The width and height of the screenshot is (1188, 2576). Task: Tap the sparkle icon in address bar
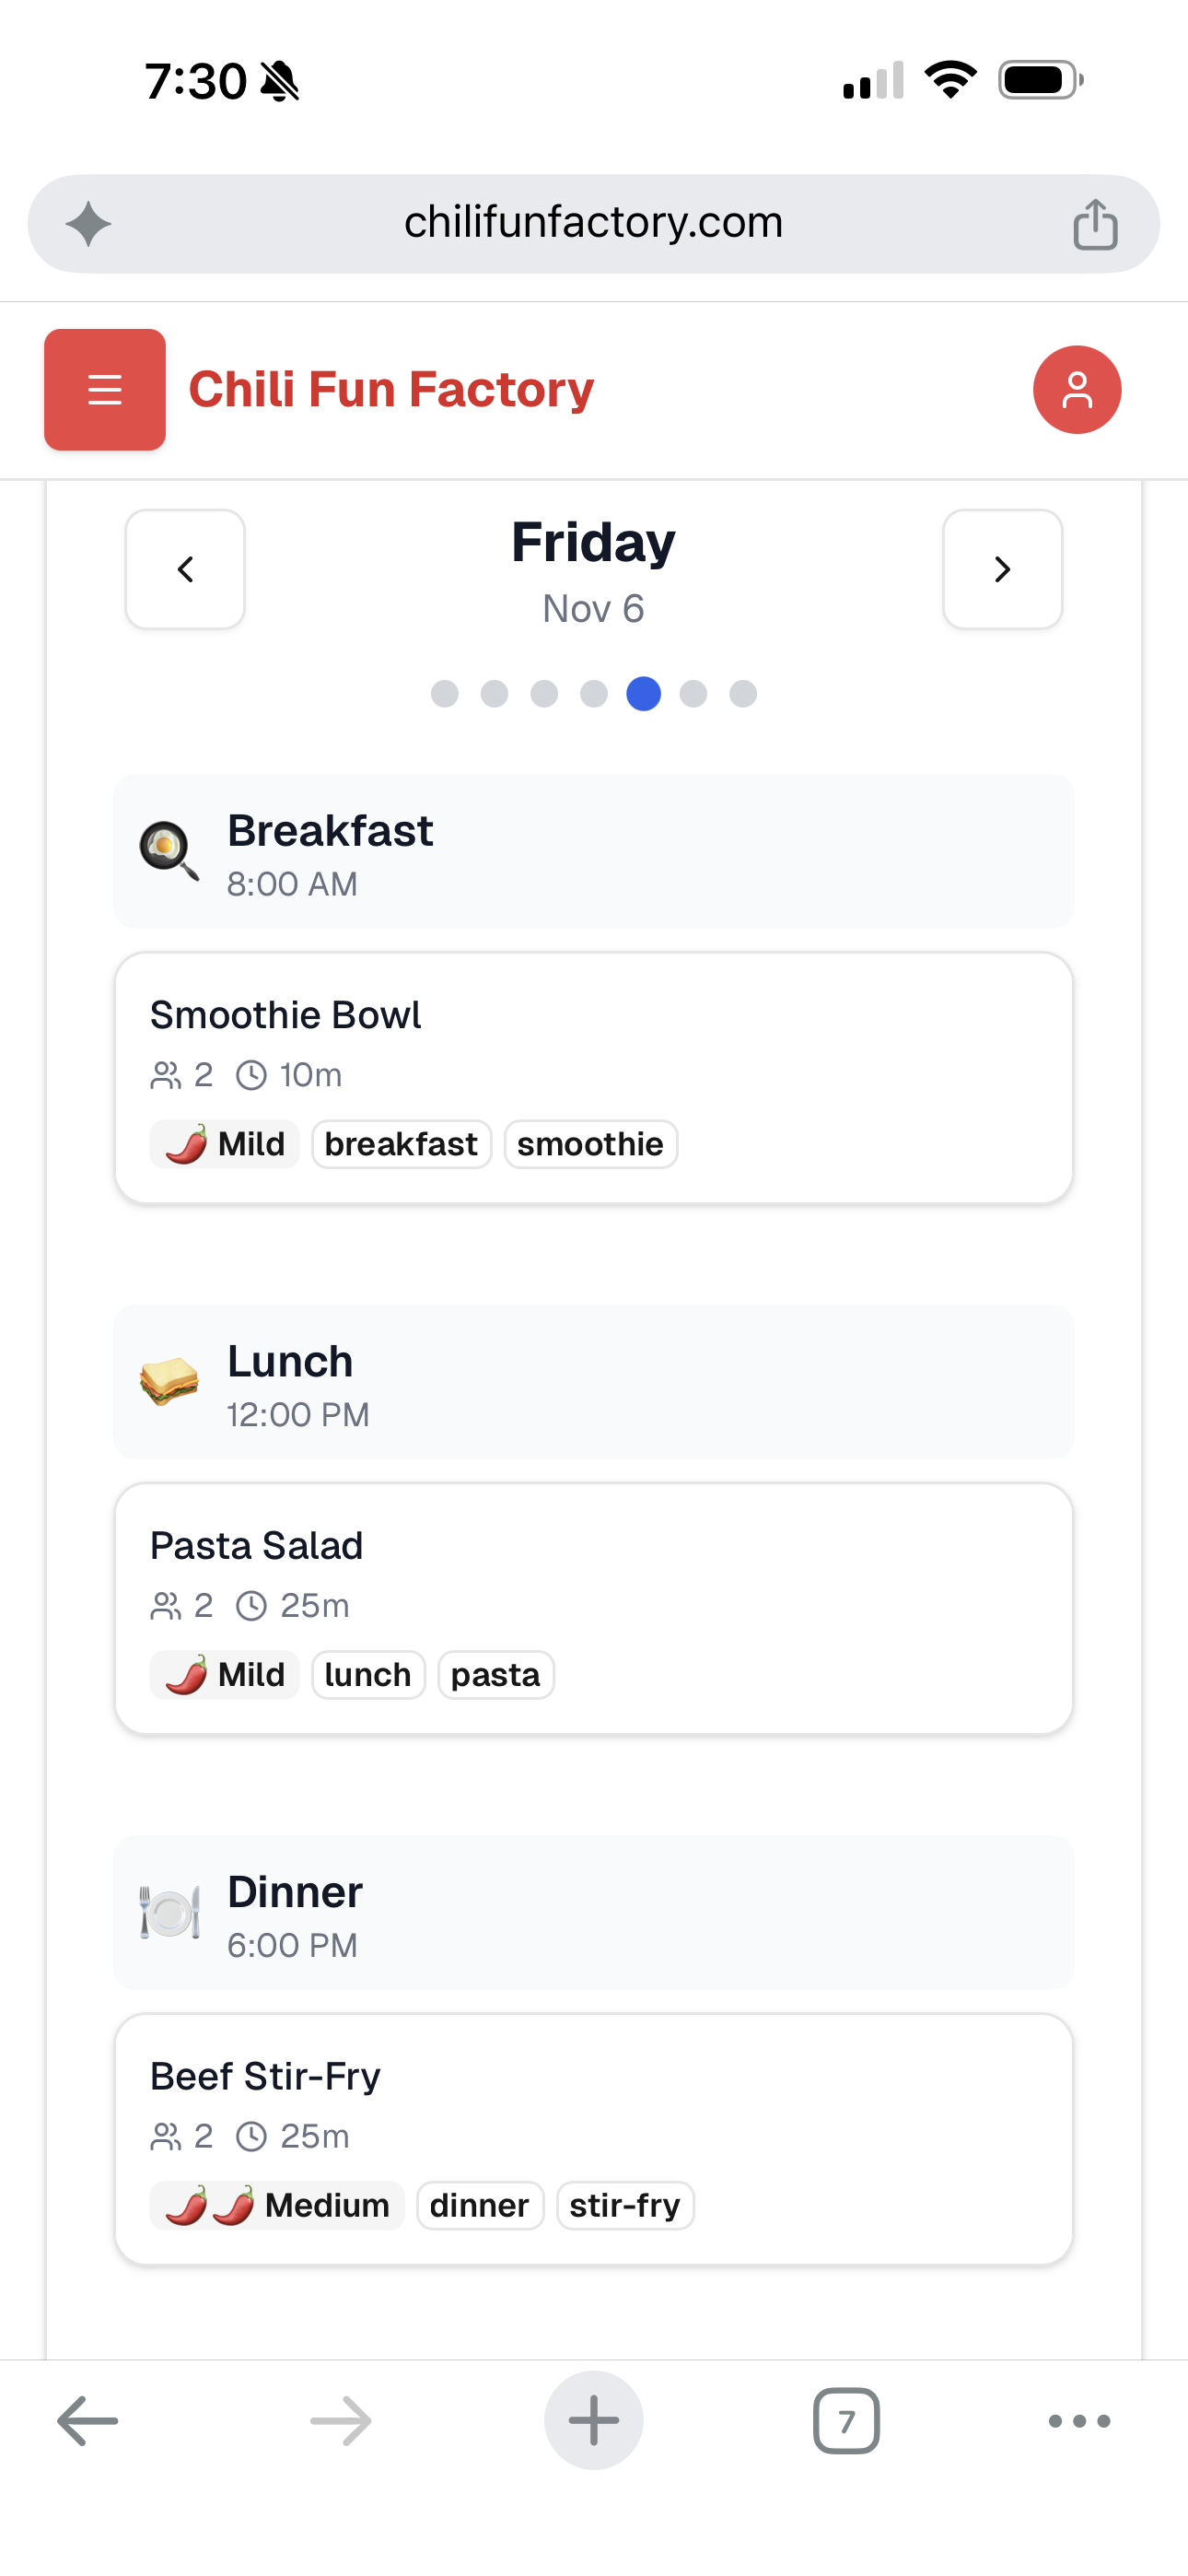(88, 224)
